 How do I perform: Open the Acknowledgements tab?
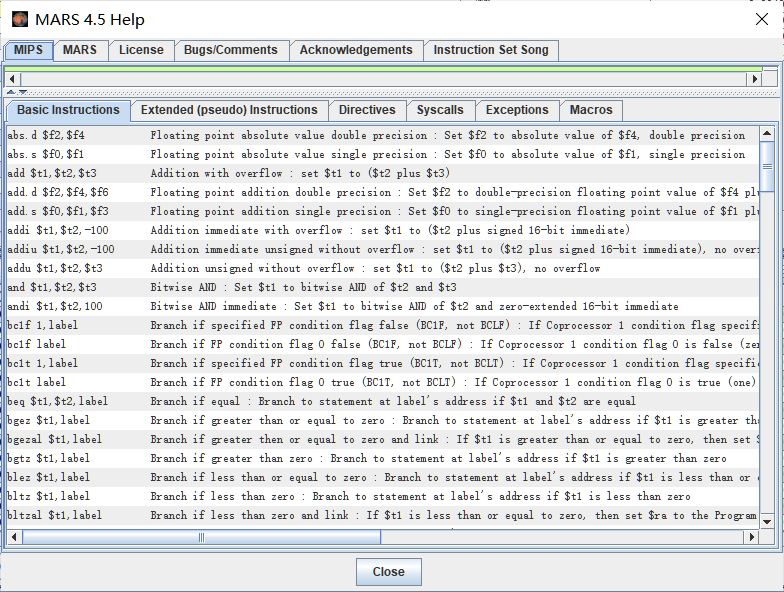point(356,50)
